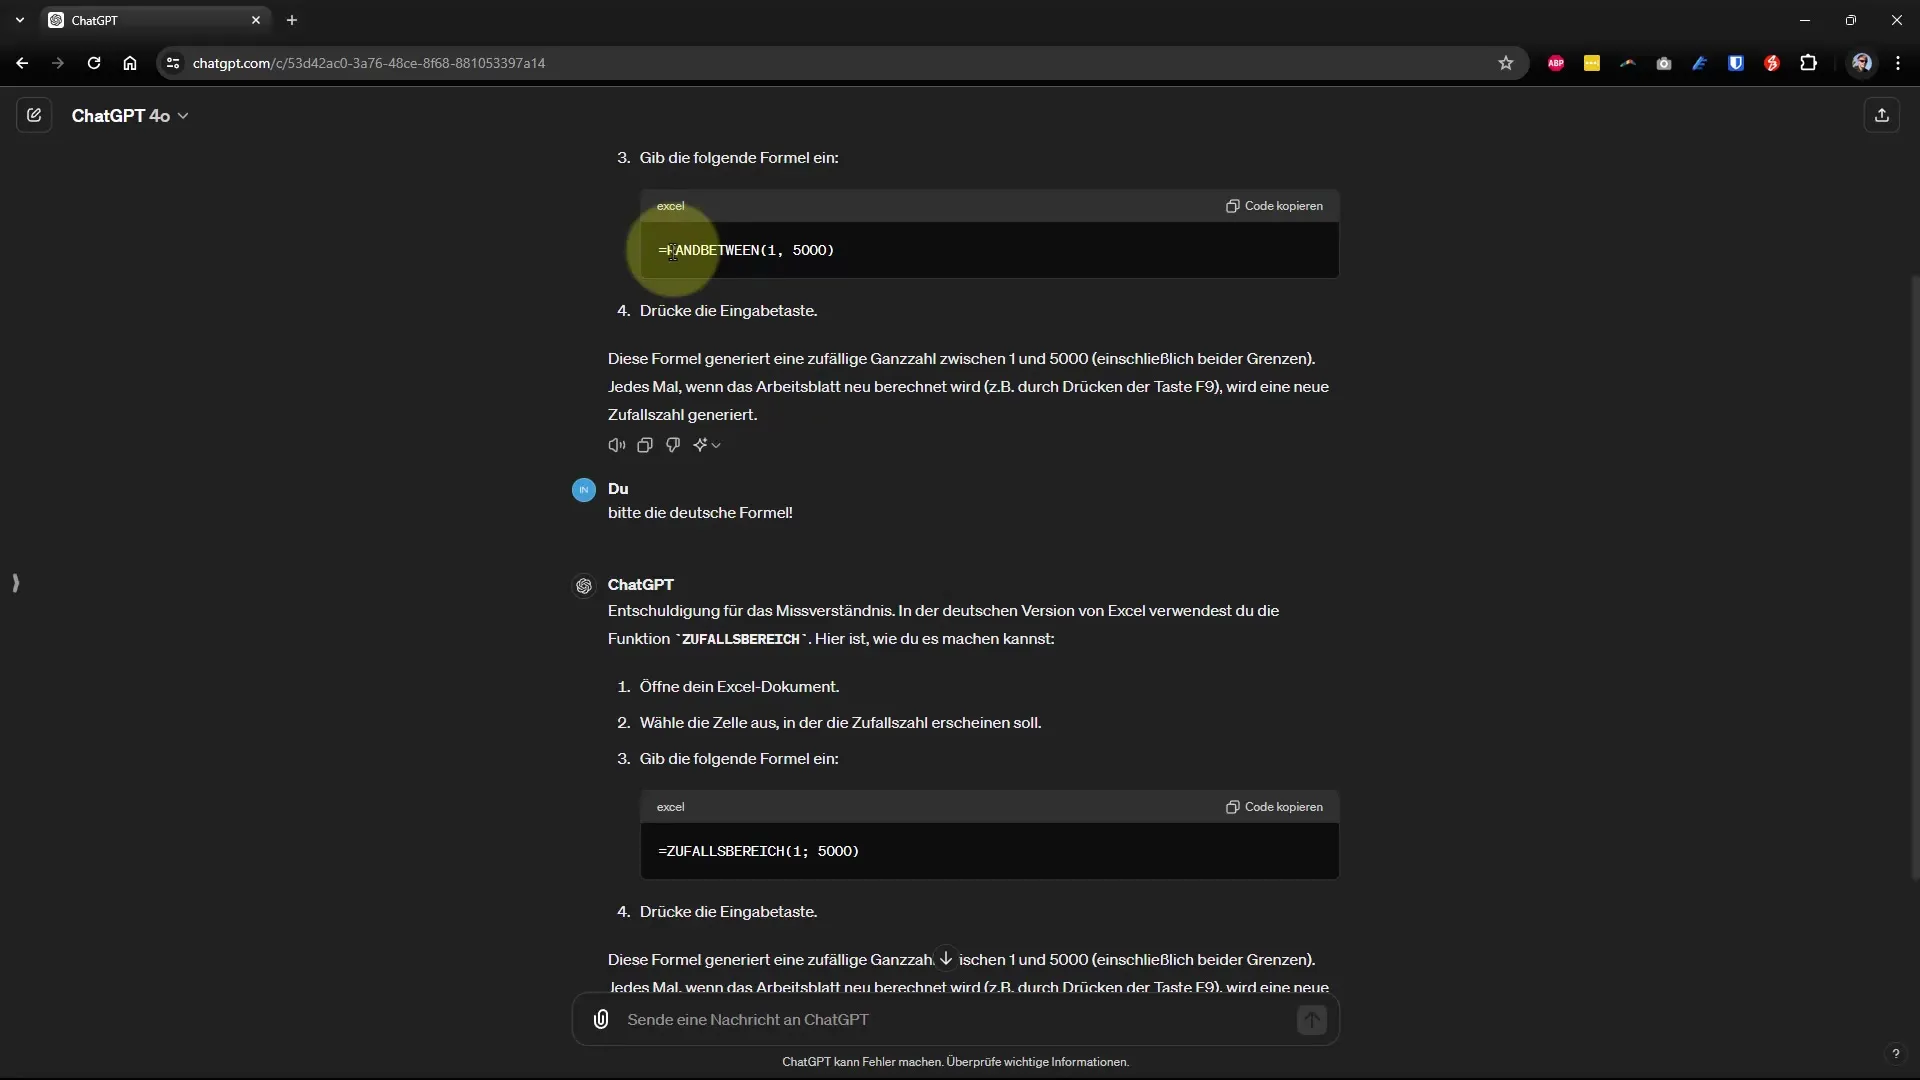1920x1080 pixels.
Task: Click the ChatGPT assistant avatar logo
Action: [x=584, y=586]
